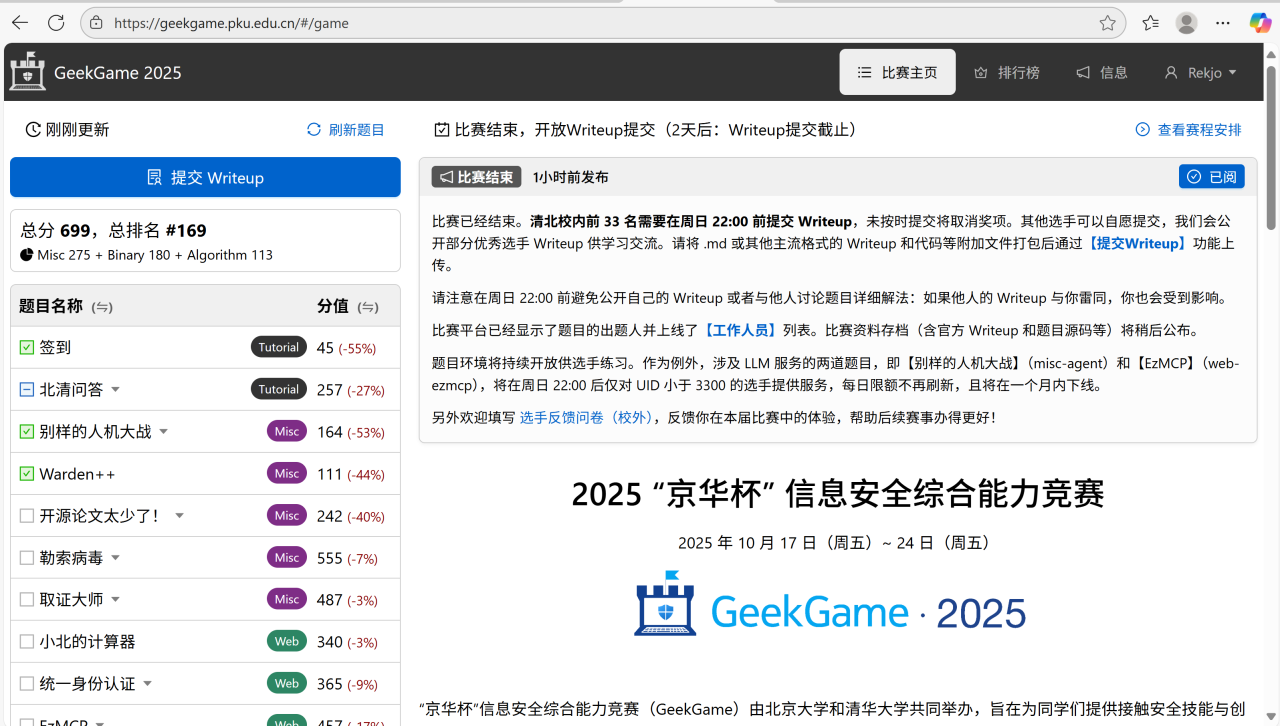
Task: Click the Misc tag on 开源论文太少了！ row
Action: pyautogui.click(x=287, y=515)
